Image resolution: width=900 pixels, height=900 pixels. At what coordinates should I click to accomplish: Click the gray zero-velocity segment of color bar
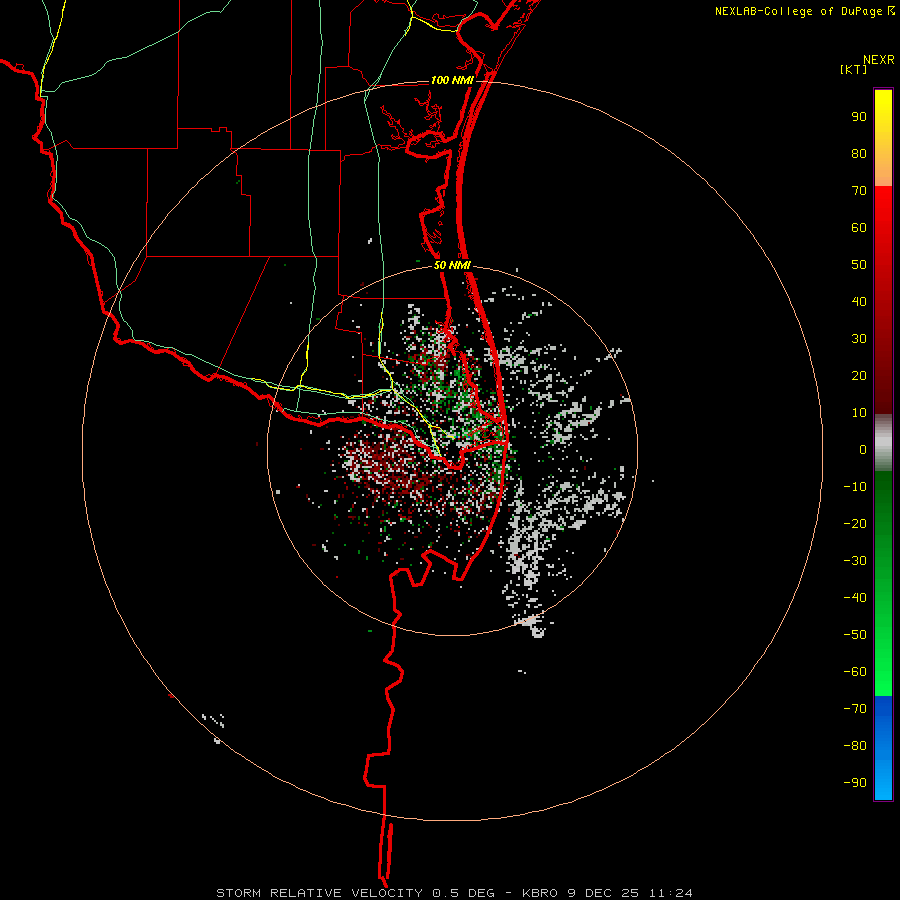point(883,443)
